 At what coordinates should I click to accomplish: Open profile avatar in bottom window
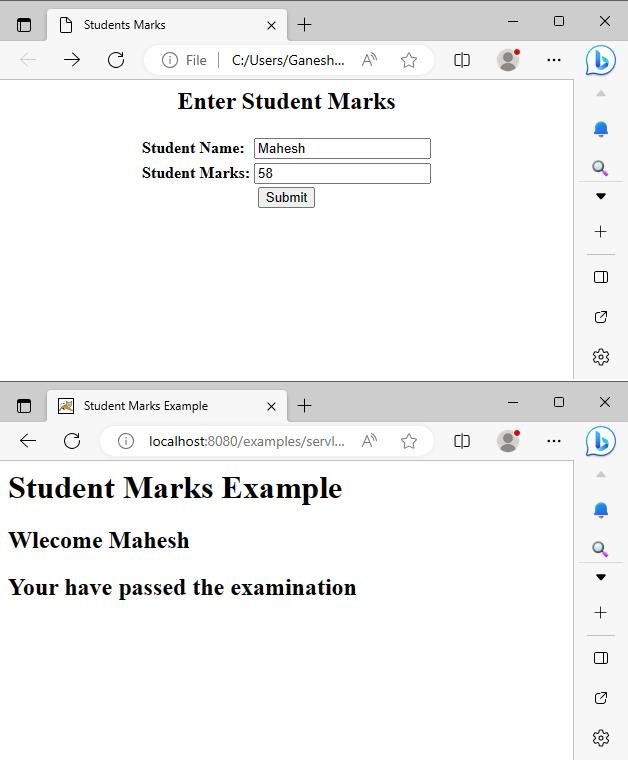(x=508, y=441)
